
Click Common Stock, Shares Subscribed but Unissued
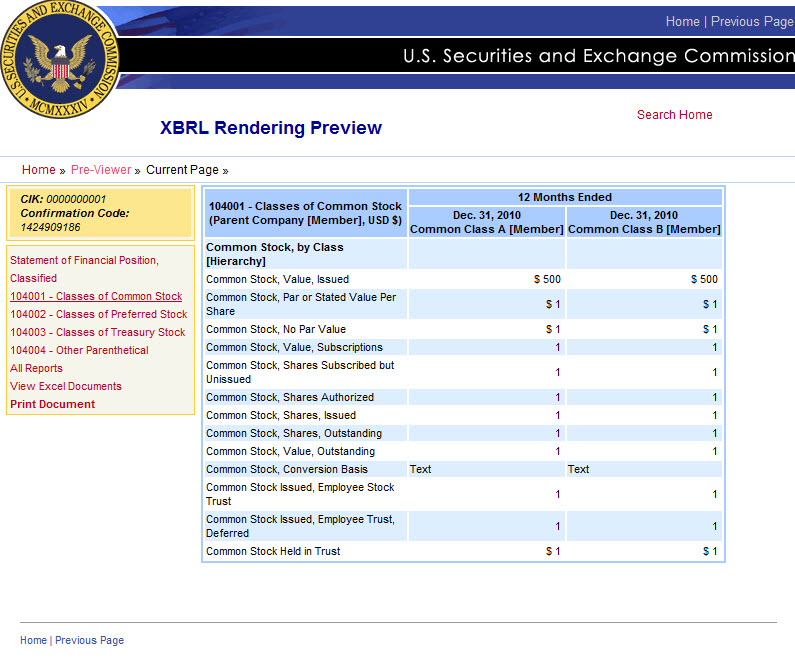coord(300,372)
